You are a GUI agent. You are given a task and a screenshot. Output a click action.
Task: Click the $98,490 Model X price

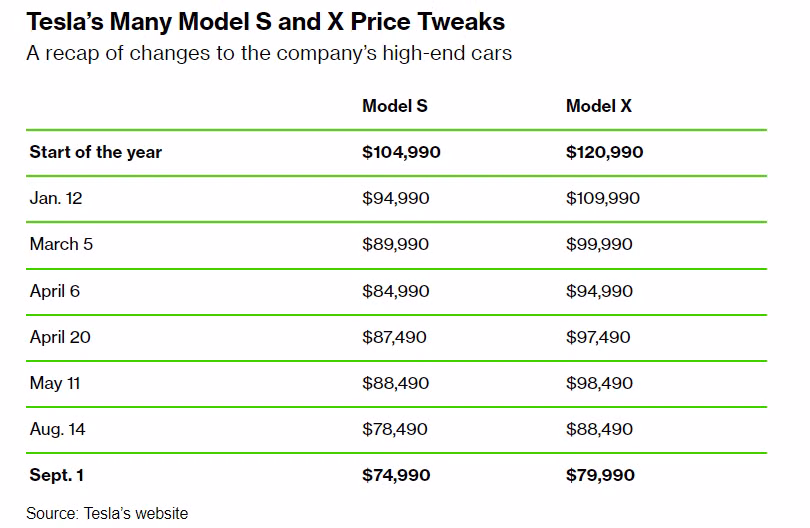599,383
